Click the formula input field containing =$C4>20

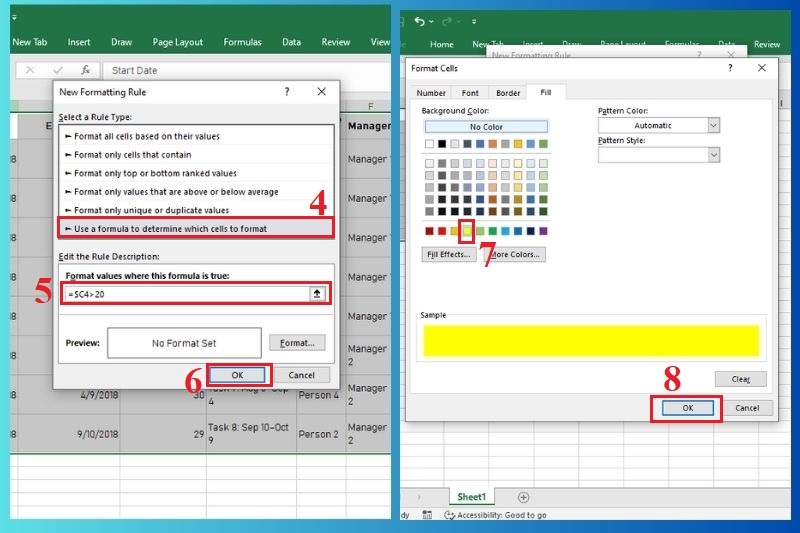(187, 294)
